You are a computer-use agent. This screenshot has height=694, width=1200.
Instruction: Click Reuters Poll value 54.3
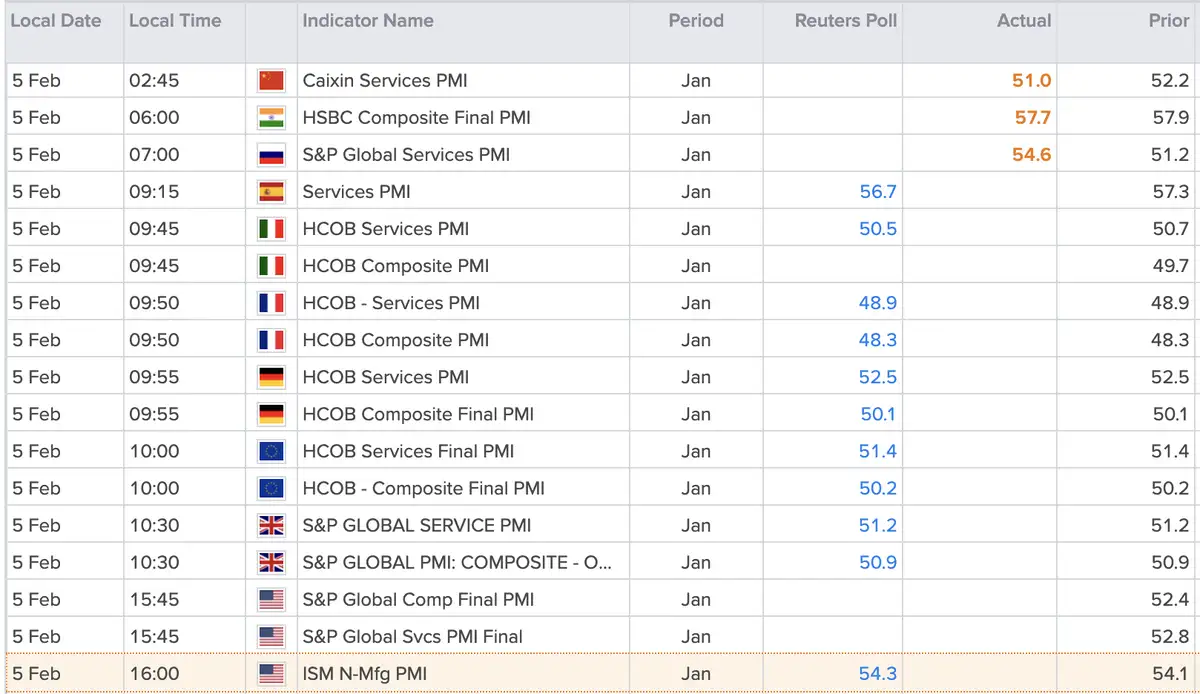(x=878, y=673)
